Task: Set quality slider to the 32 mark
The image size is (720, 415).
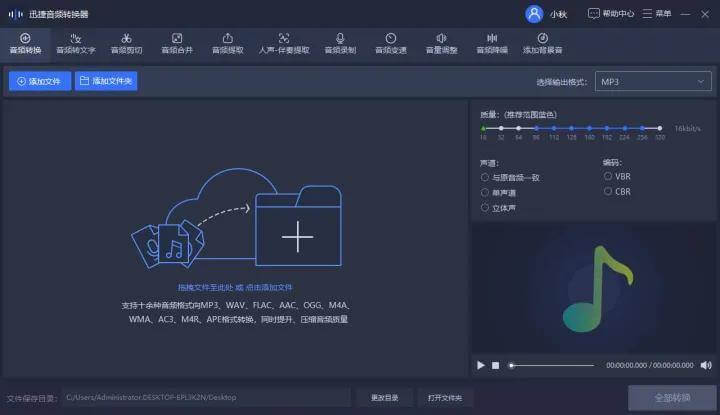Action: [501, 128]
